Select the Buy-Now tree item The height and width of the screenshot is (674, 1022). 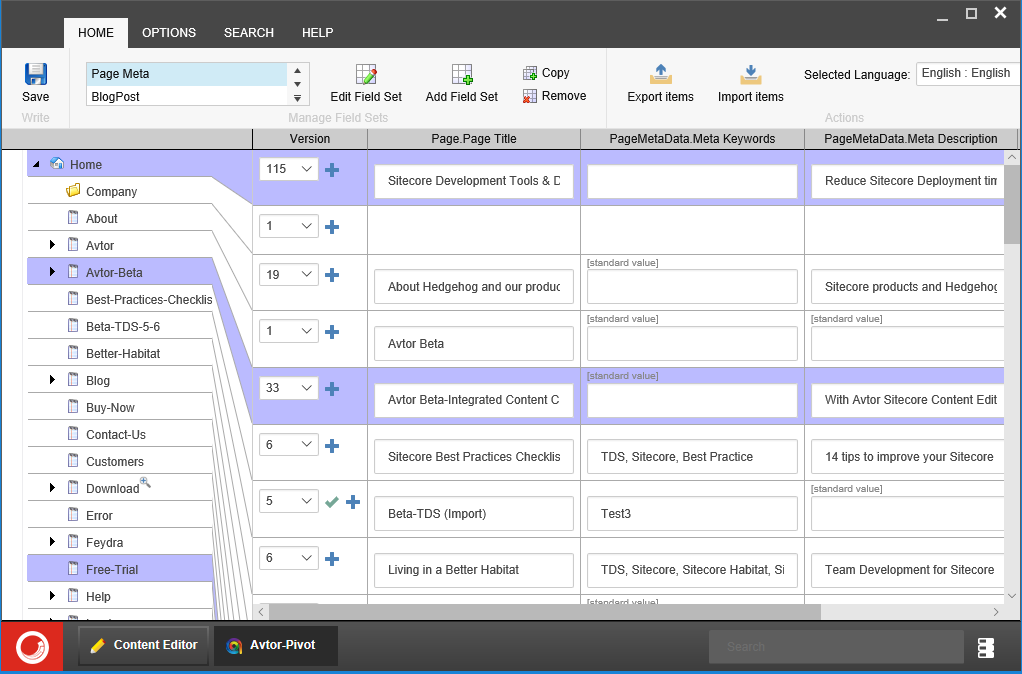[x=110, y=407]
